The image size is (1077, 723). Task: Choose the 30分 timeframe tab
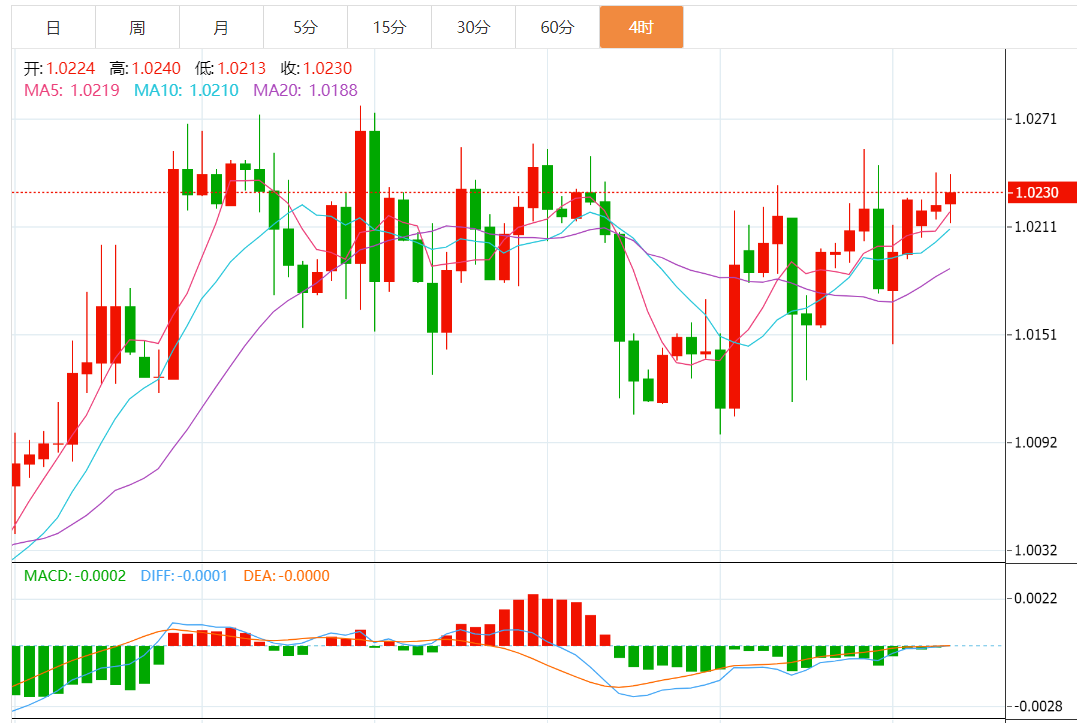pyautogui.click(x=473, y=27)
